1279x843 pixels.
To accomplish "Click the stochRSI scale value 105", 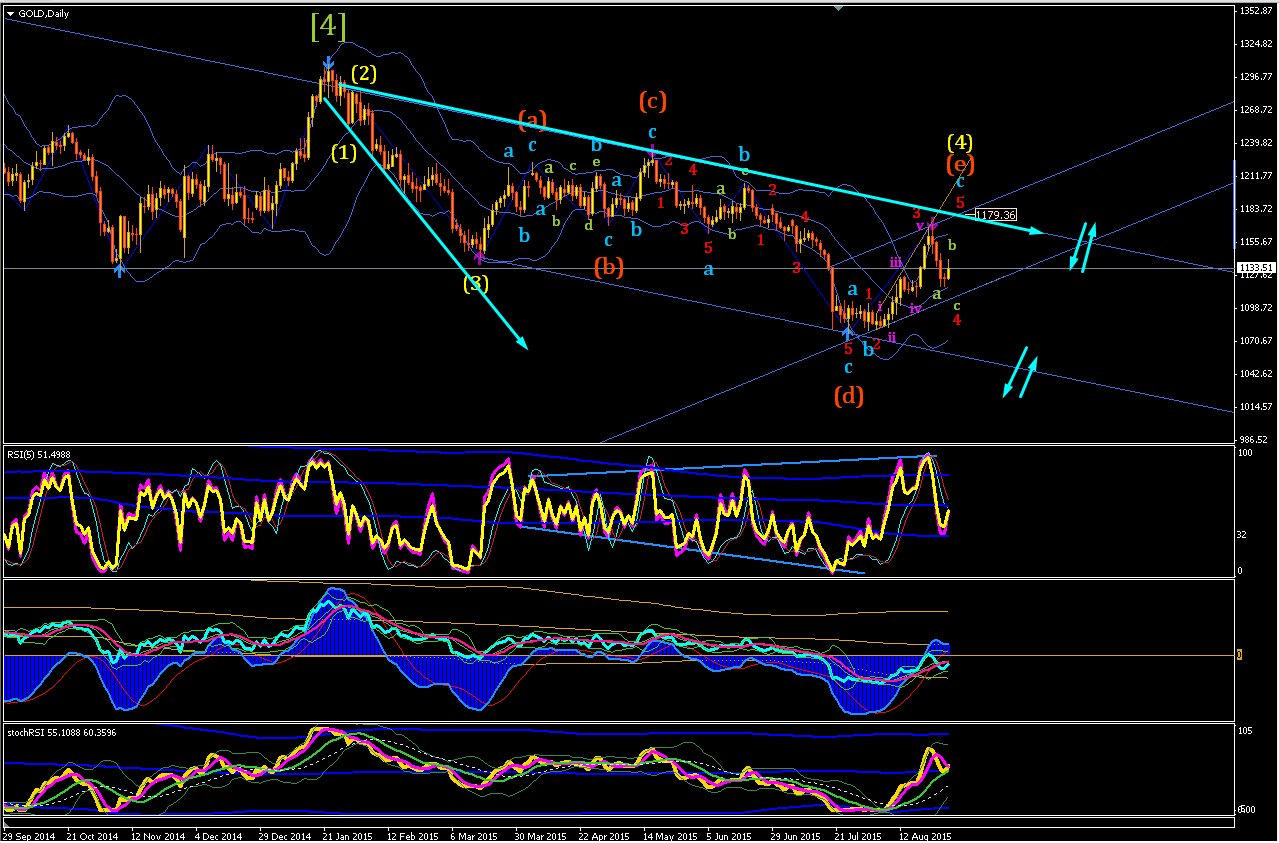I will (1245, 732).
